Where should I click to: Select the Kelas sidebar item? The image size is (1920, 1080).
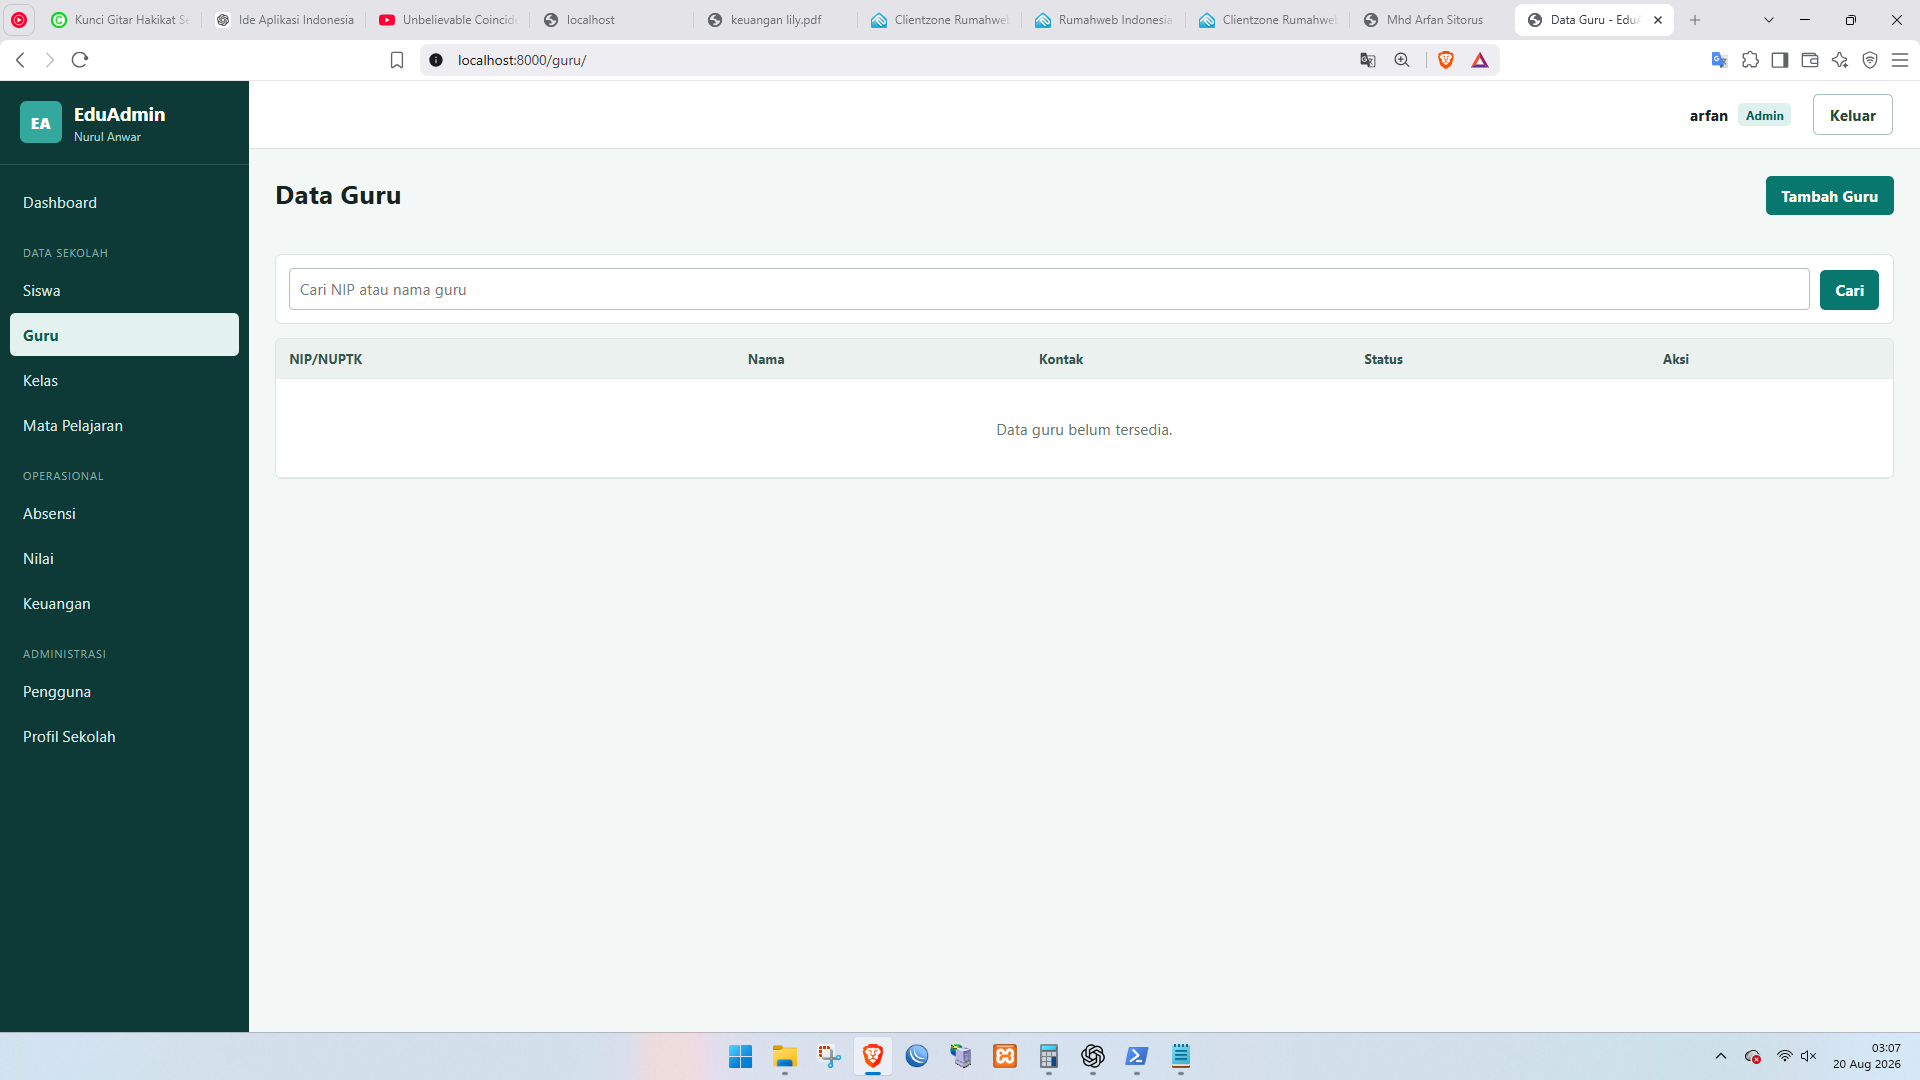click(124, 381)
